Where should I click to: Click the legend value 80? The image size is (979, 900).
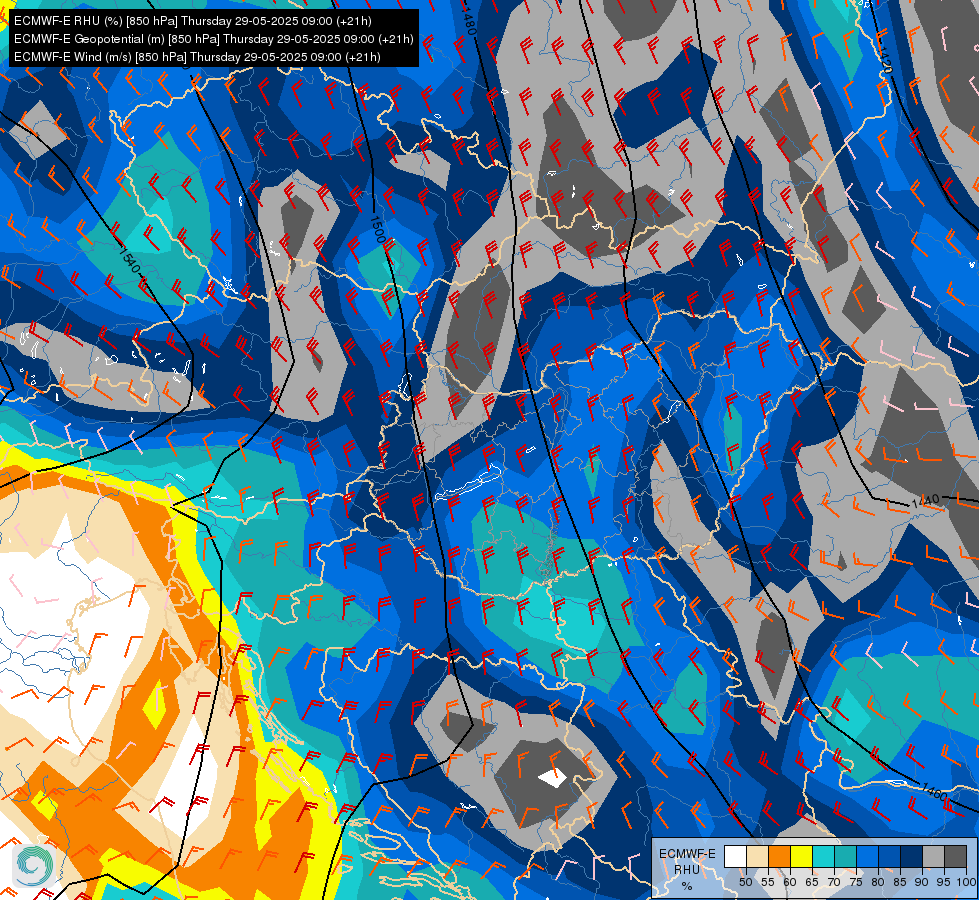(x=878, y=882)
